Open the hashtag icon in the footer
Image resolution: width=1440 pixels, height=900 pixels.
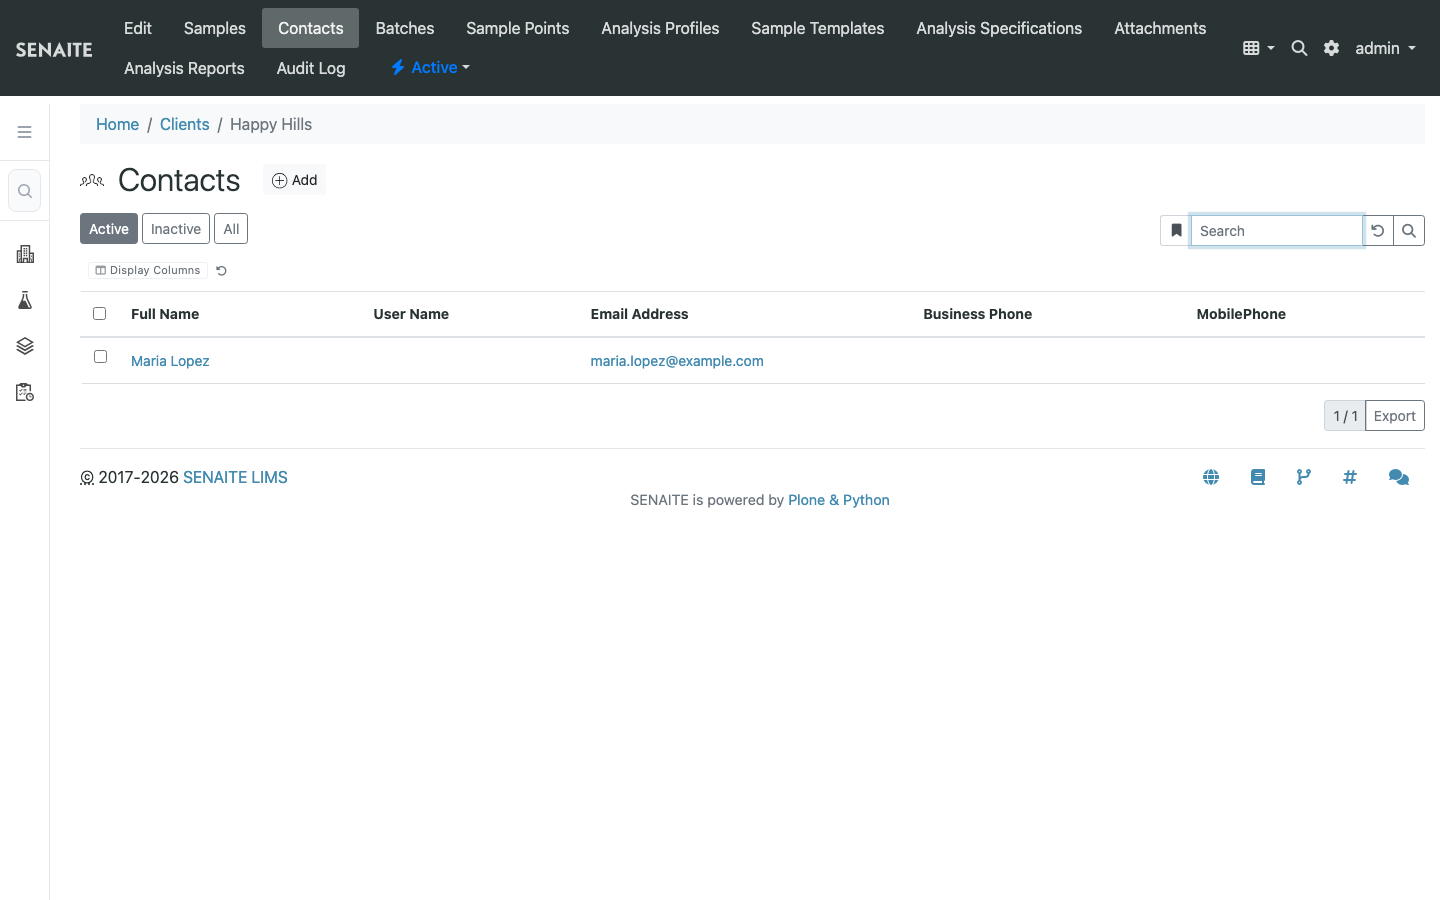pos(1350,477)
